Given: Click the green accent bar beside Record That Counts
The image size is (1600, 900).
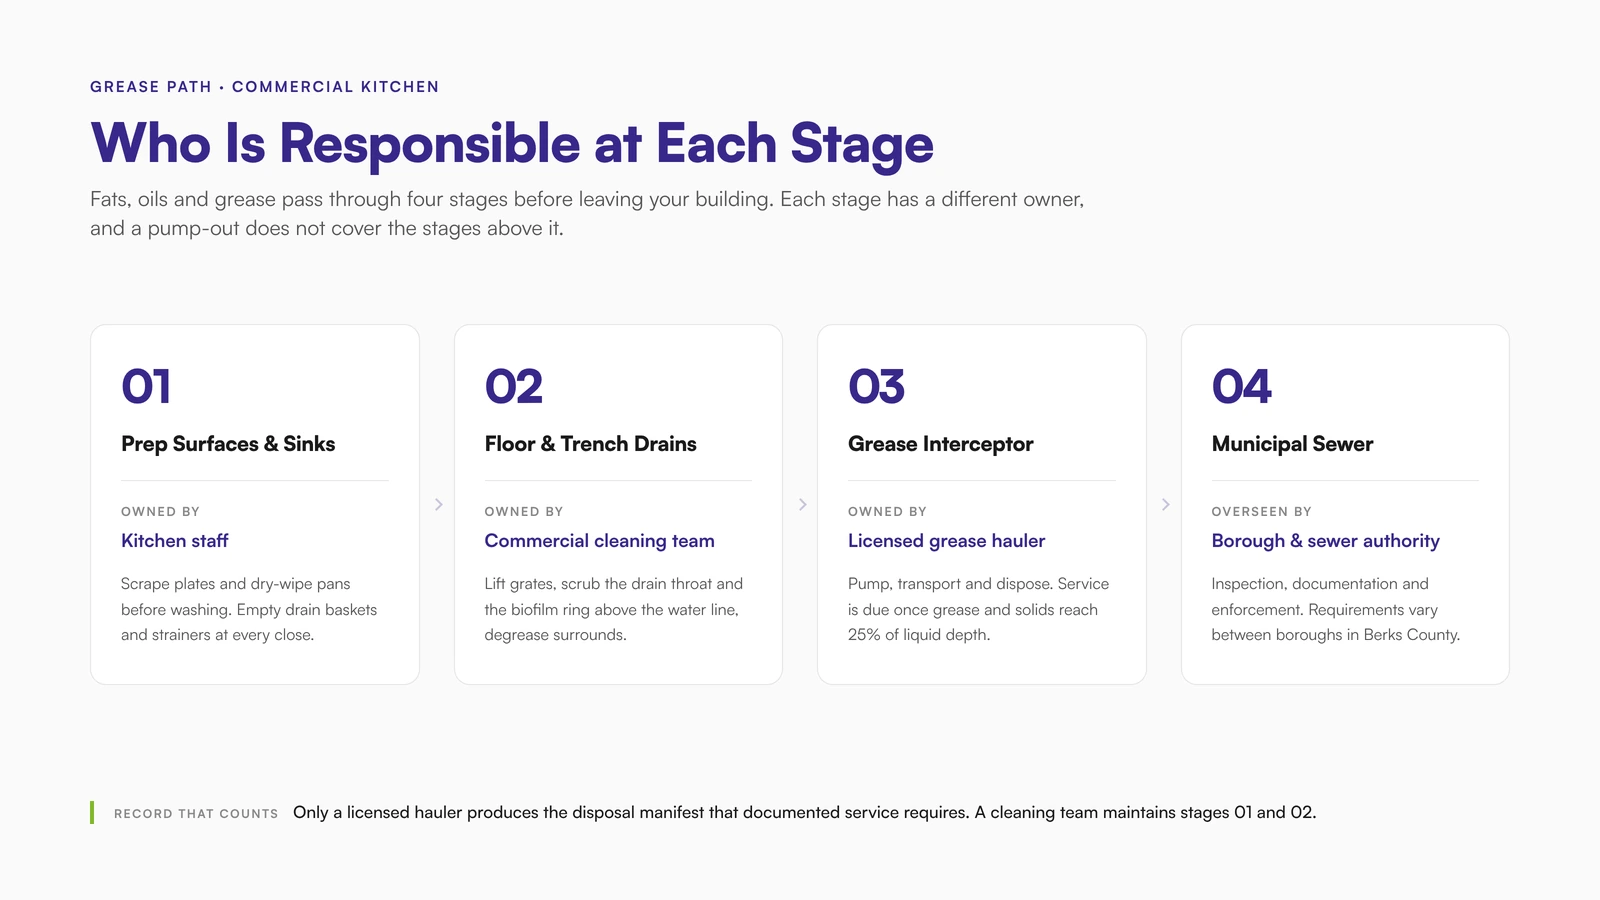Looking at the screenshot, I should pos(92,812).
